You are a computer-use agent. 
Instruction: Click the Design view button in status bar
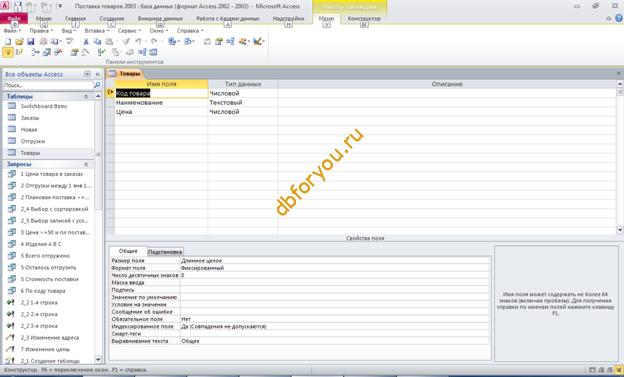[x=618, y=370]
